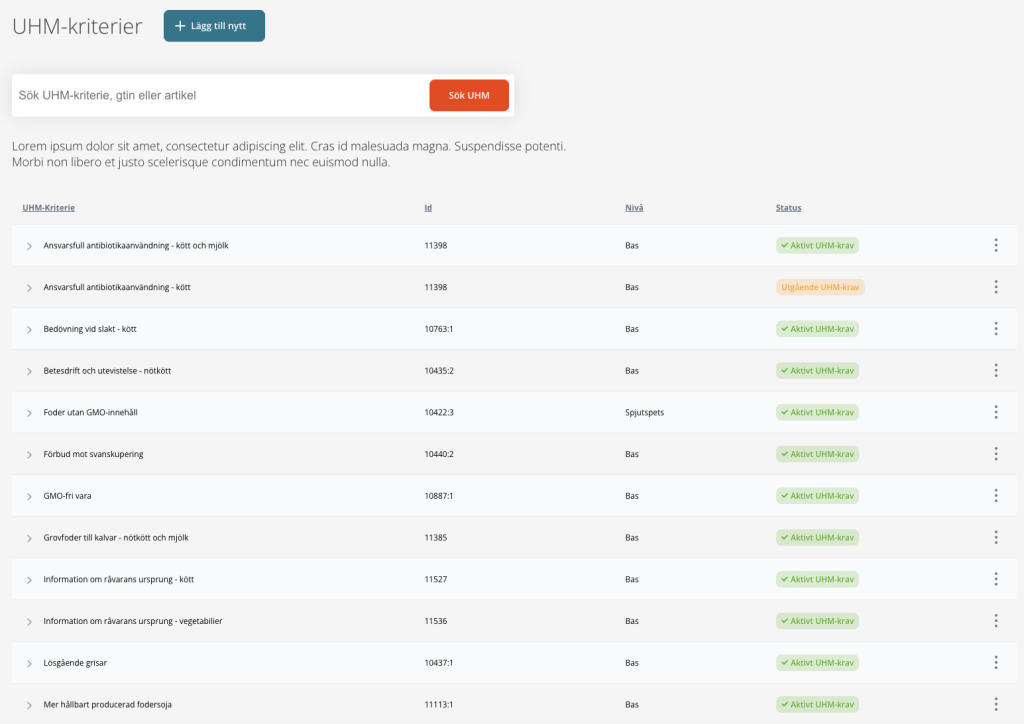The image size is (1024, 724).
Task: Select the id 10437:1 cell
Action: [x=439, y=663]
